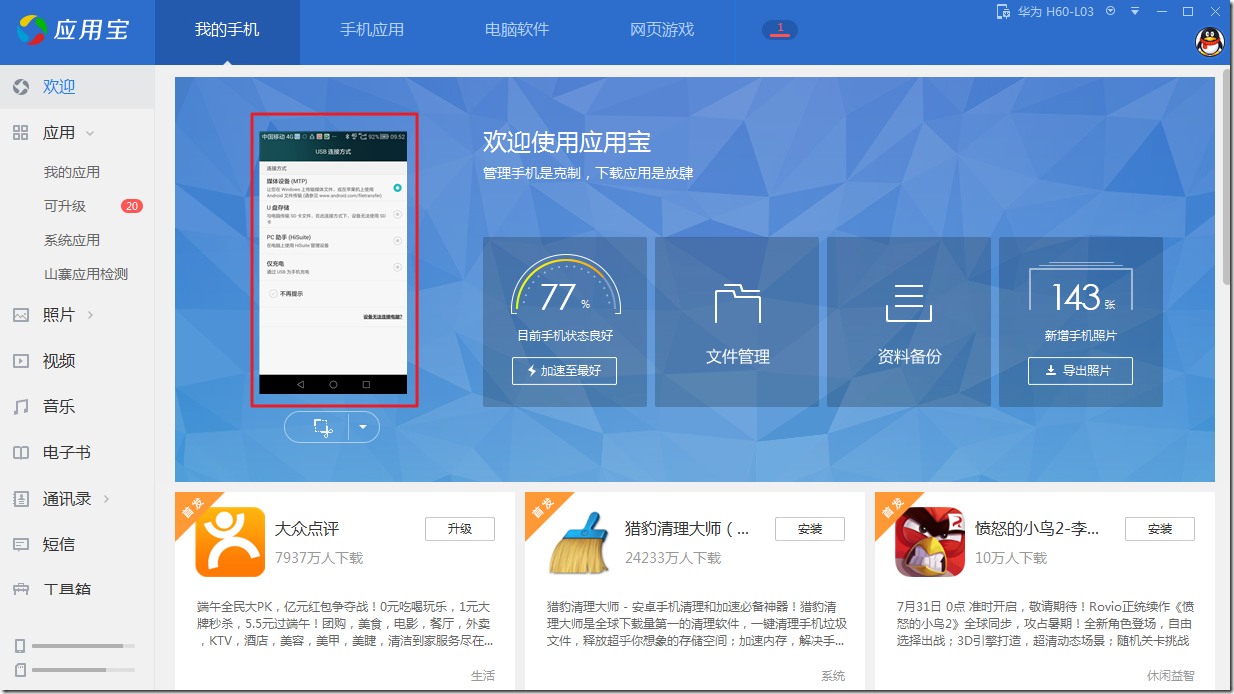1234x694 pixels.
Task: Click the 导出照片 button
Action: point(1080,371)
